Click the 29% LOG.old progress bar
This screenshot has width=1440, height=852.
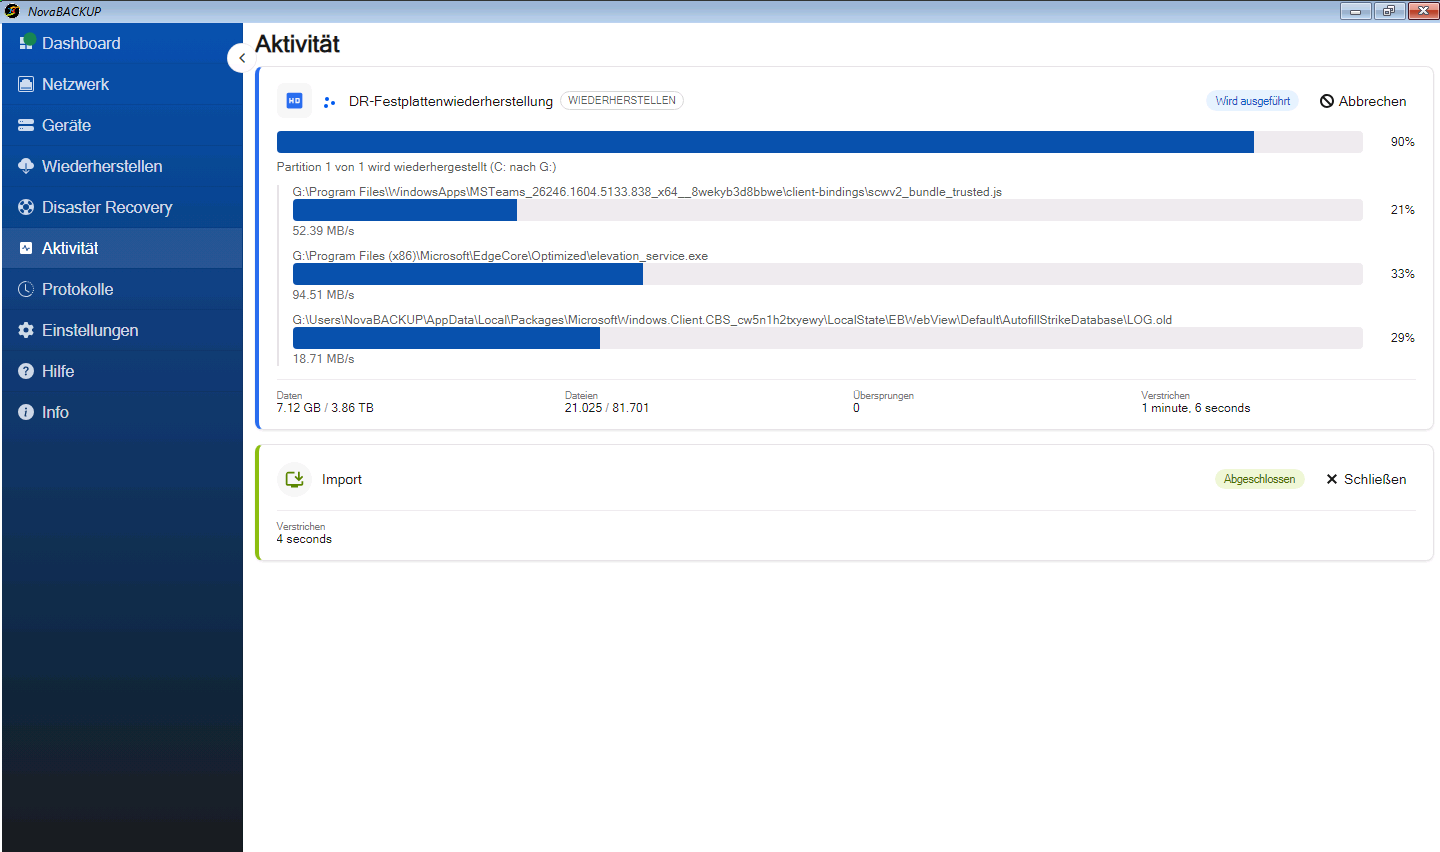[828, 338]
